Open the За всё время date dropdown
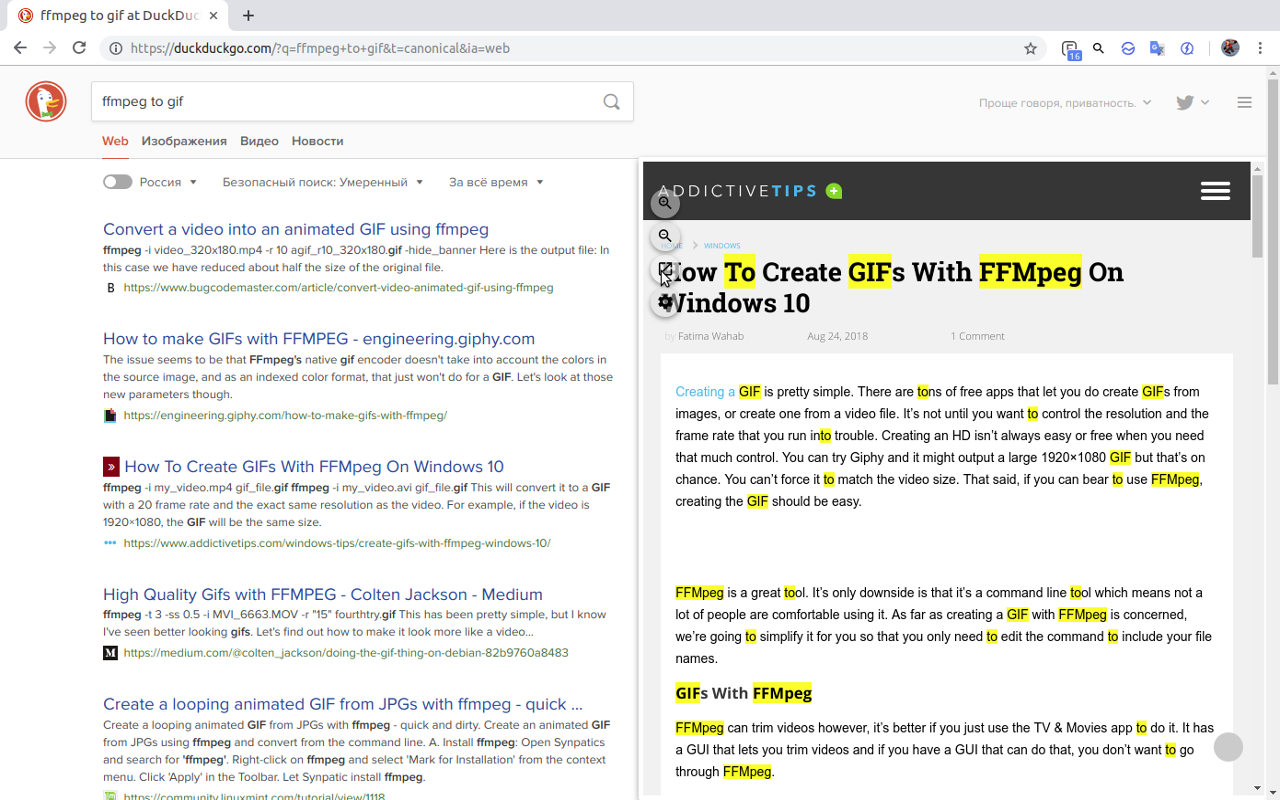The image size is (1280, 800). click(x=496, y=182)
